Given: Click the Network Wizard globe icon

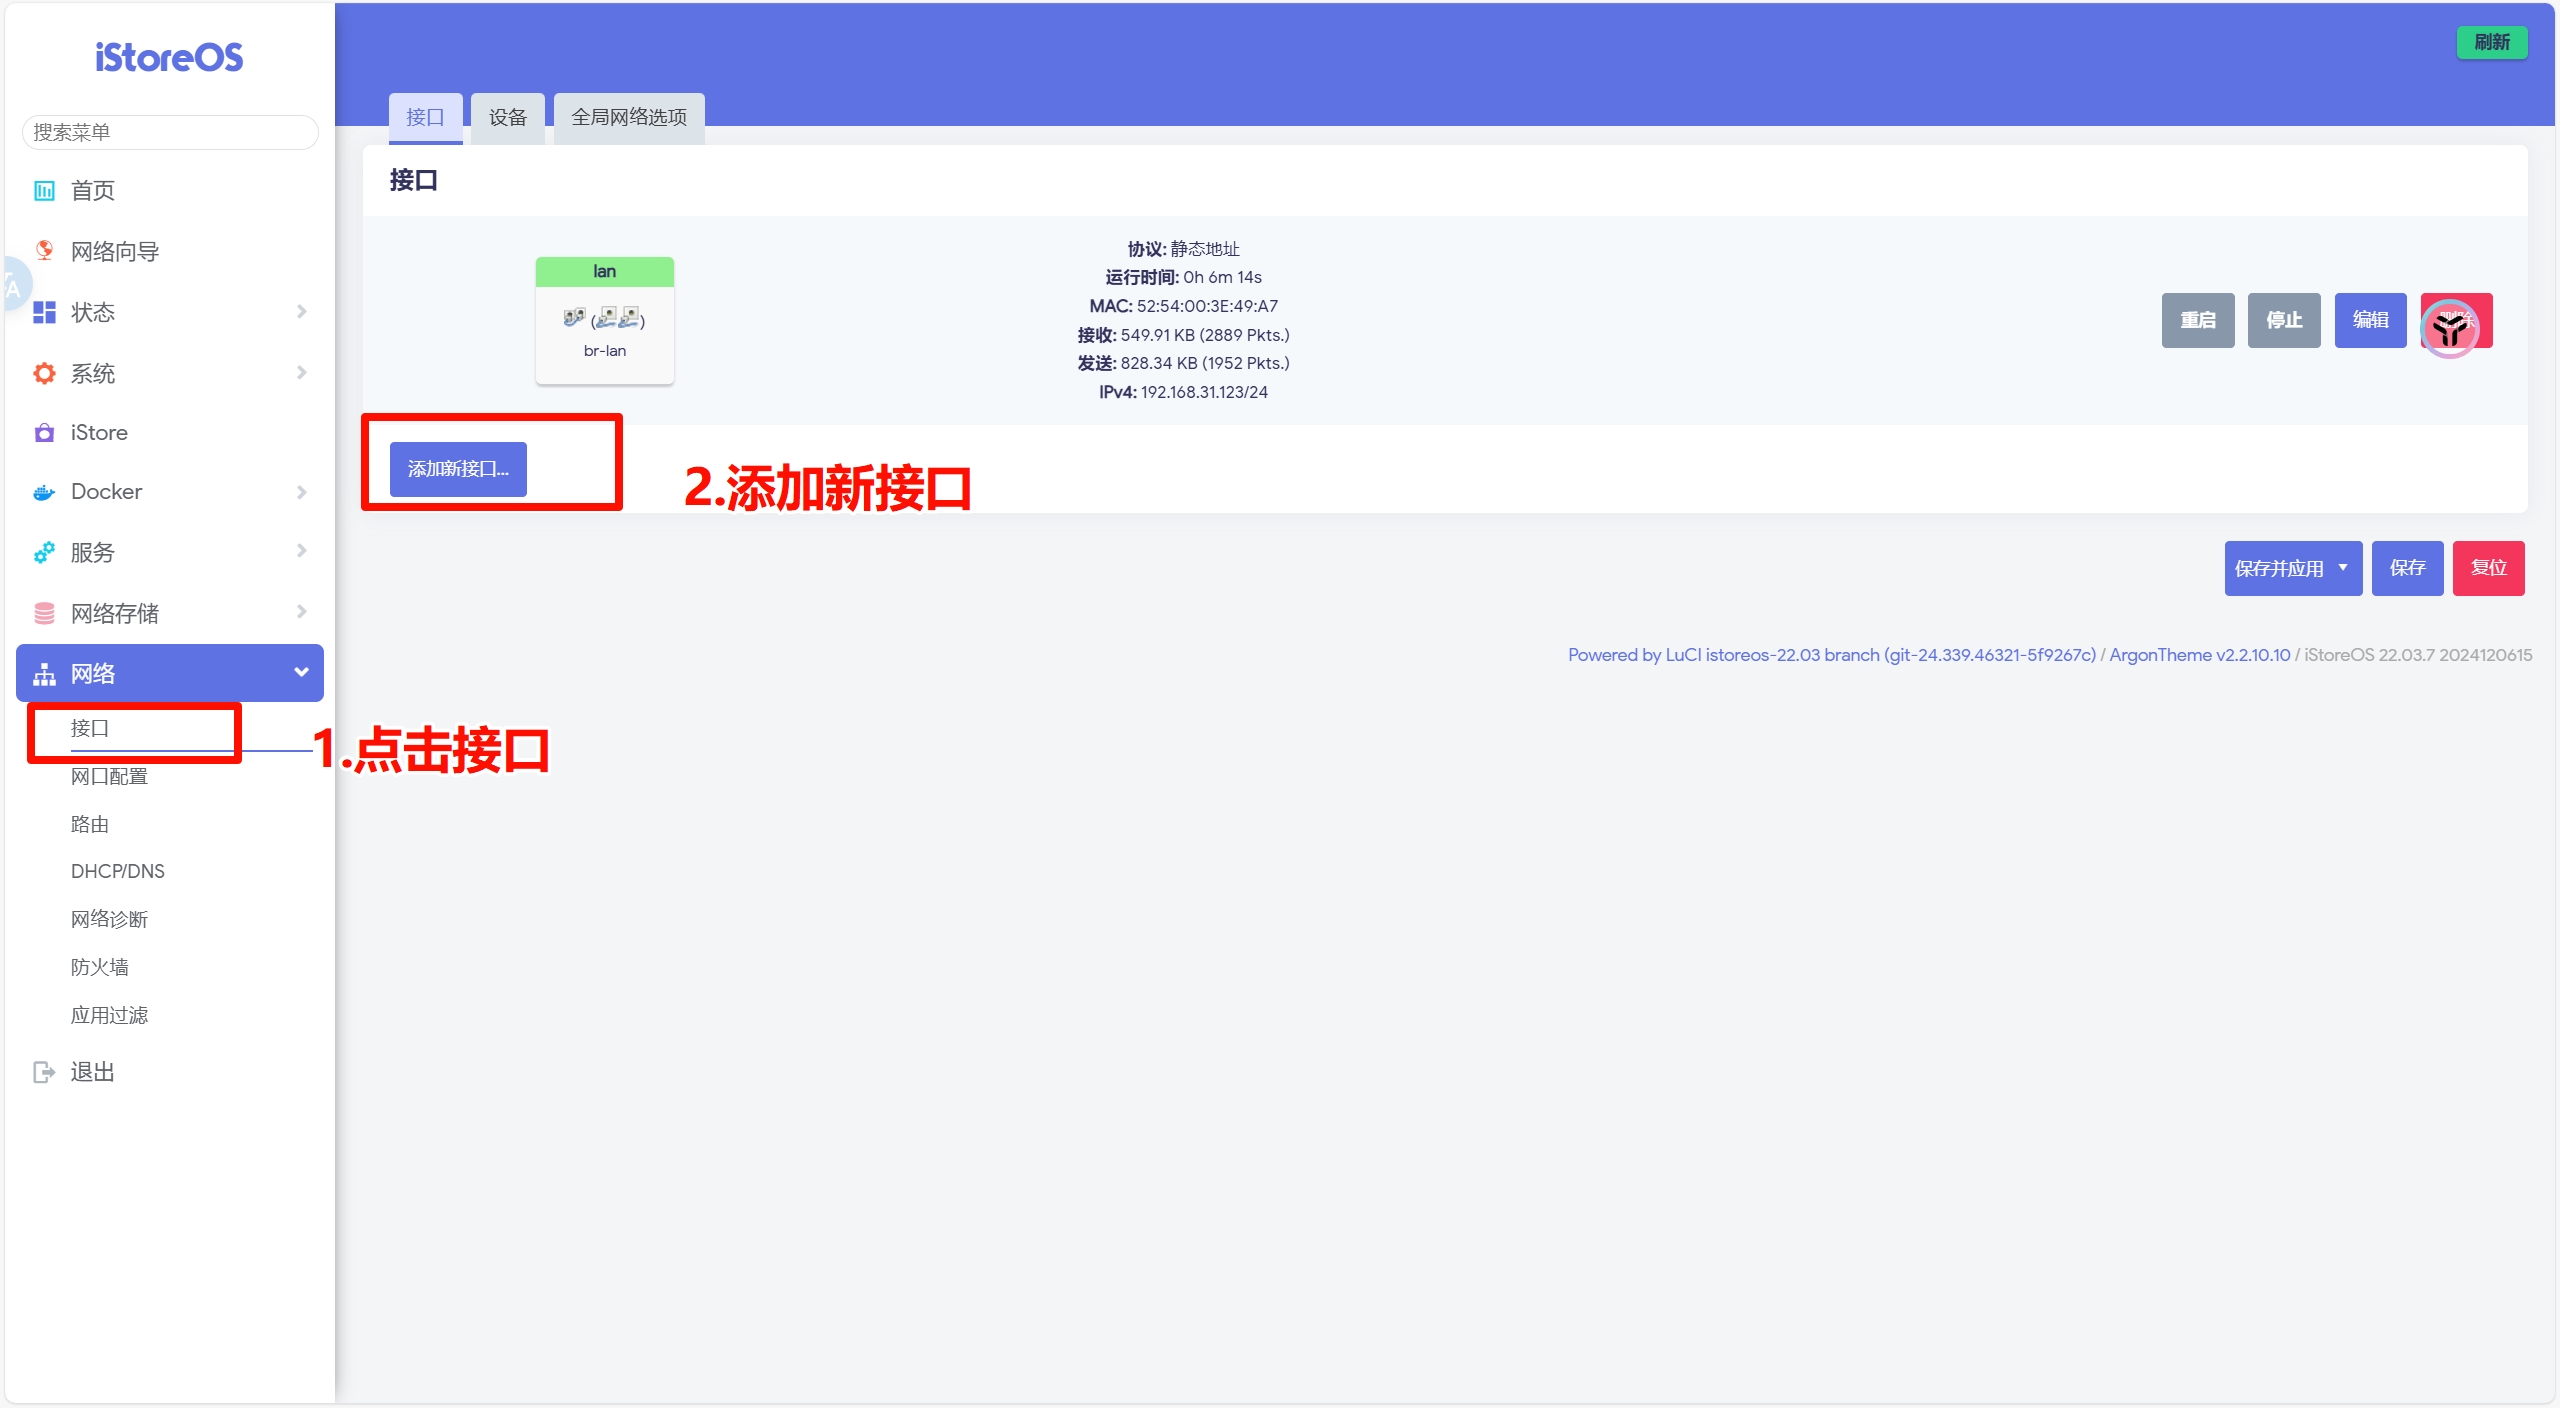Looking at the screenshot, I should tap(44, 250).
